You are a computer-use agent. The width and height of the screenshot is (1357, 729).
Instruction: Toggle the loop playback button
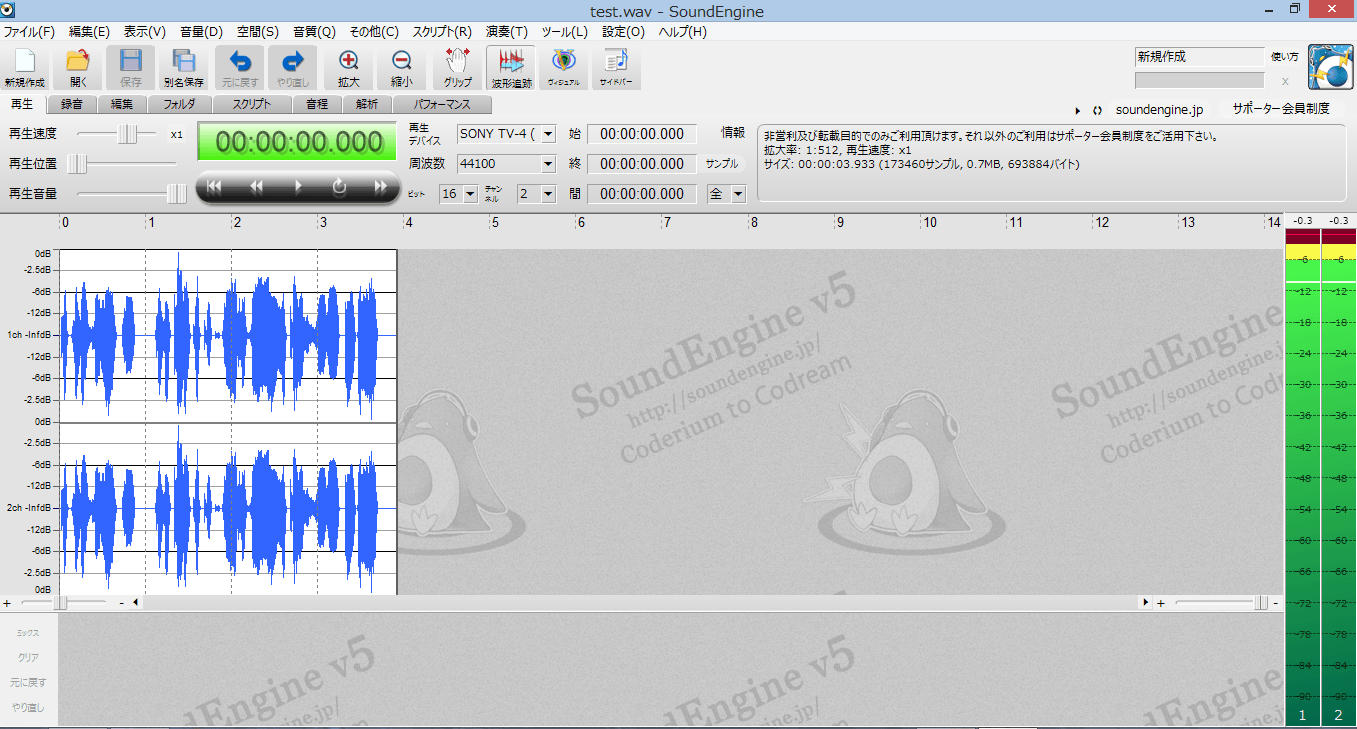[339, 186]
